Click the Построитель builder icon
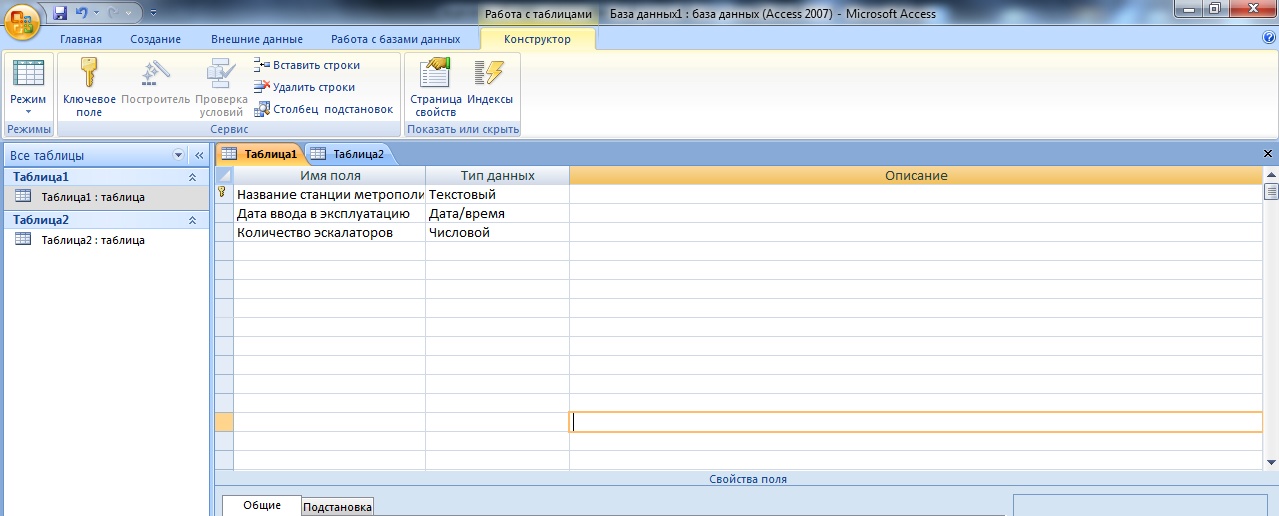This screenshot has width=1279, height=516. (155, 82)
